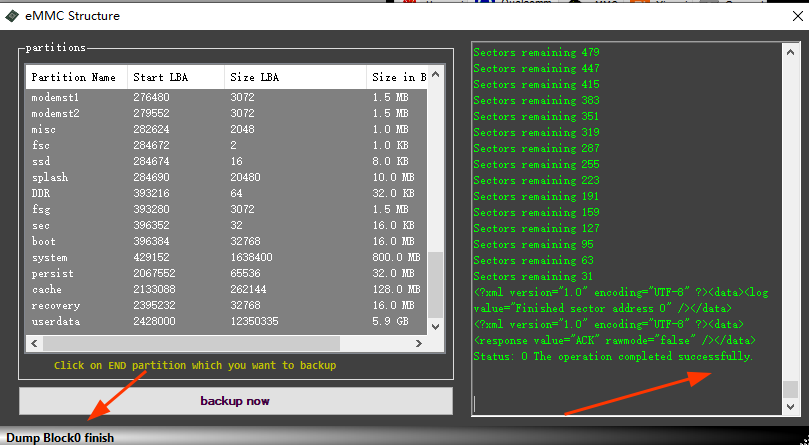Viewport: 809px width, 445px height.
Task: Click partition list scroll up arrow
Action: 435,74
